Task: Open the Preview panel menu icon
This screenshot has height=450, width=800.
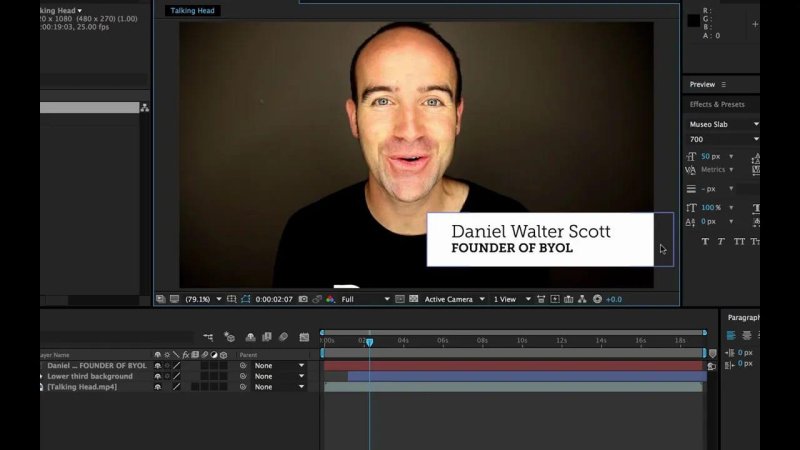Action: coord(723,85)
